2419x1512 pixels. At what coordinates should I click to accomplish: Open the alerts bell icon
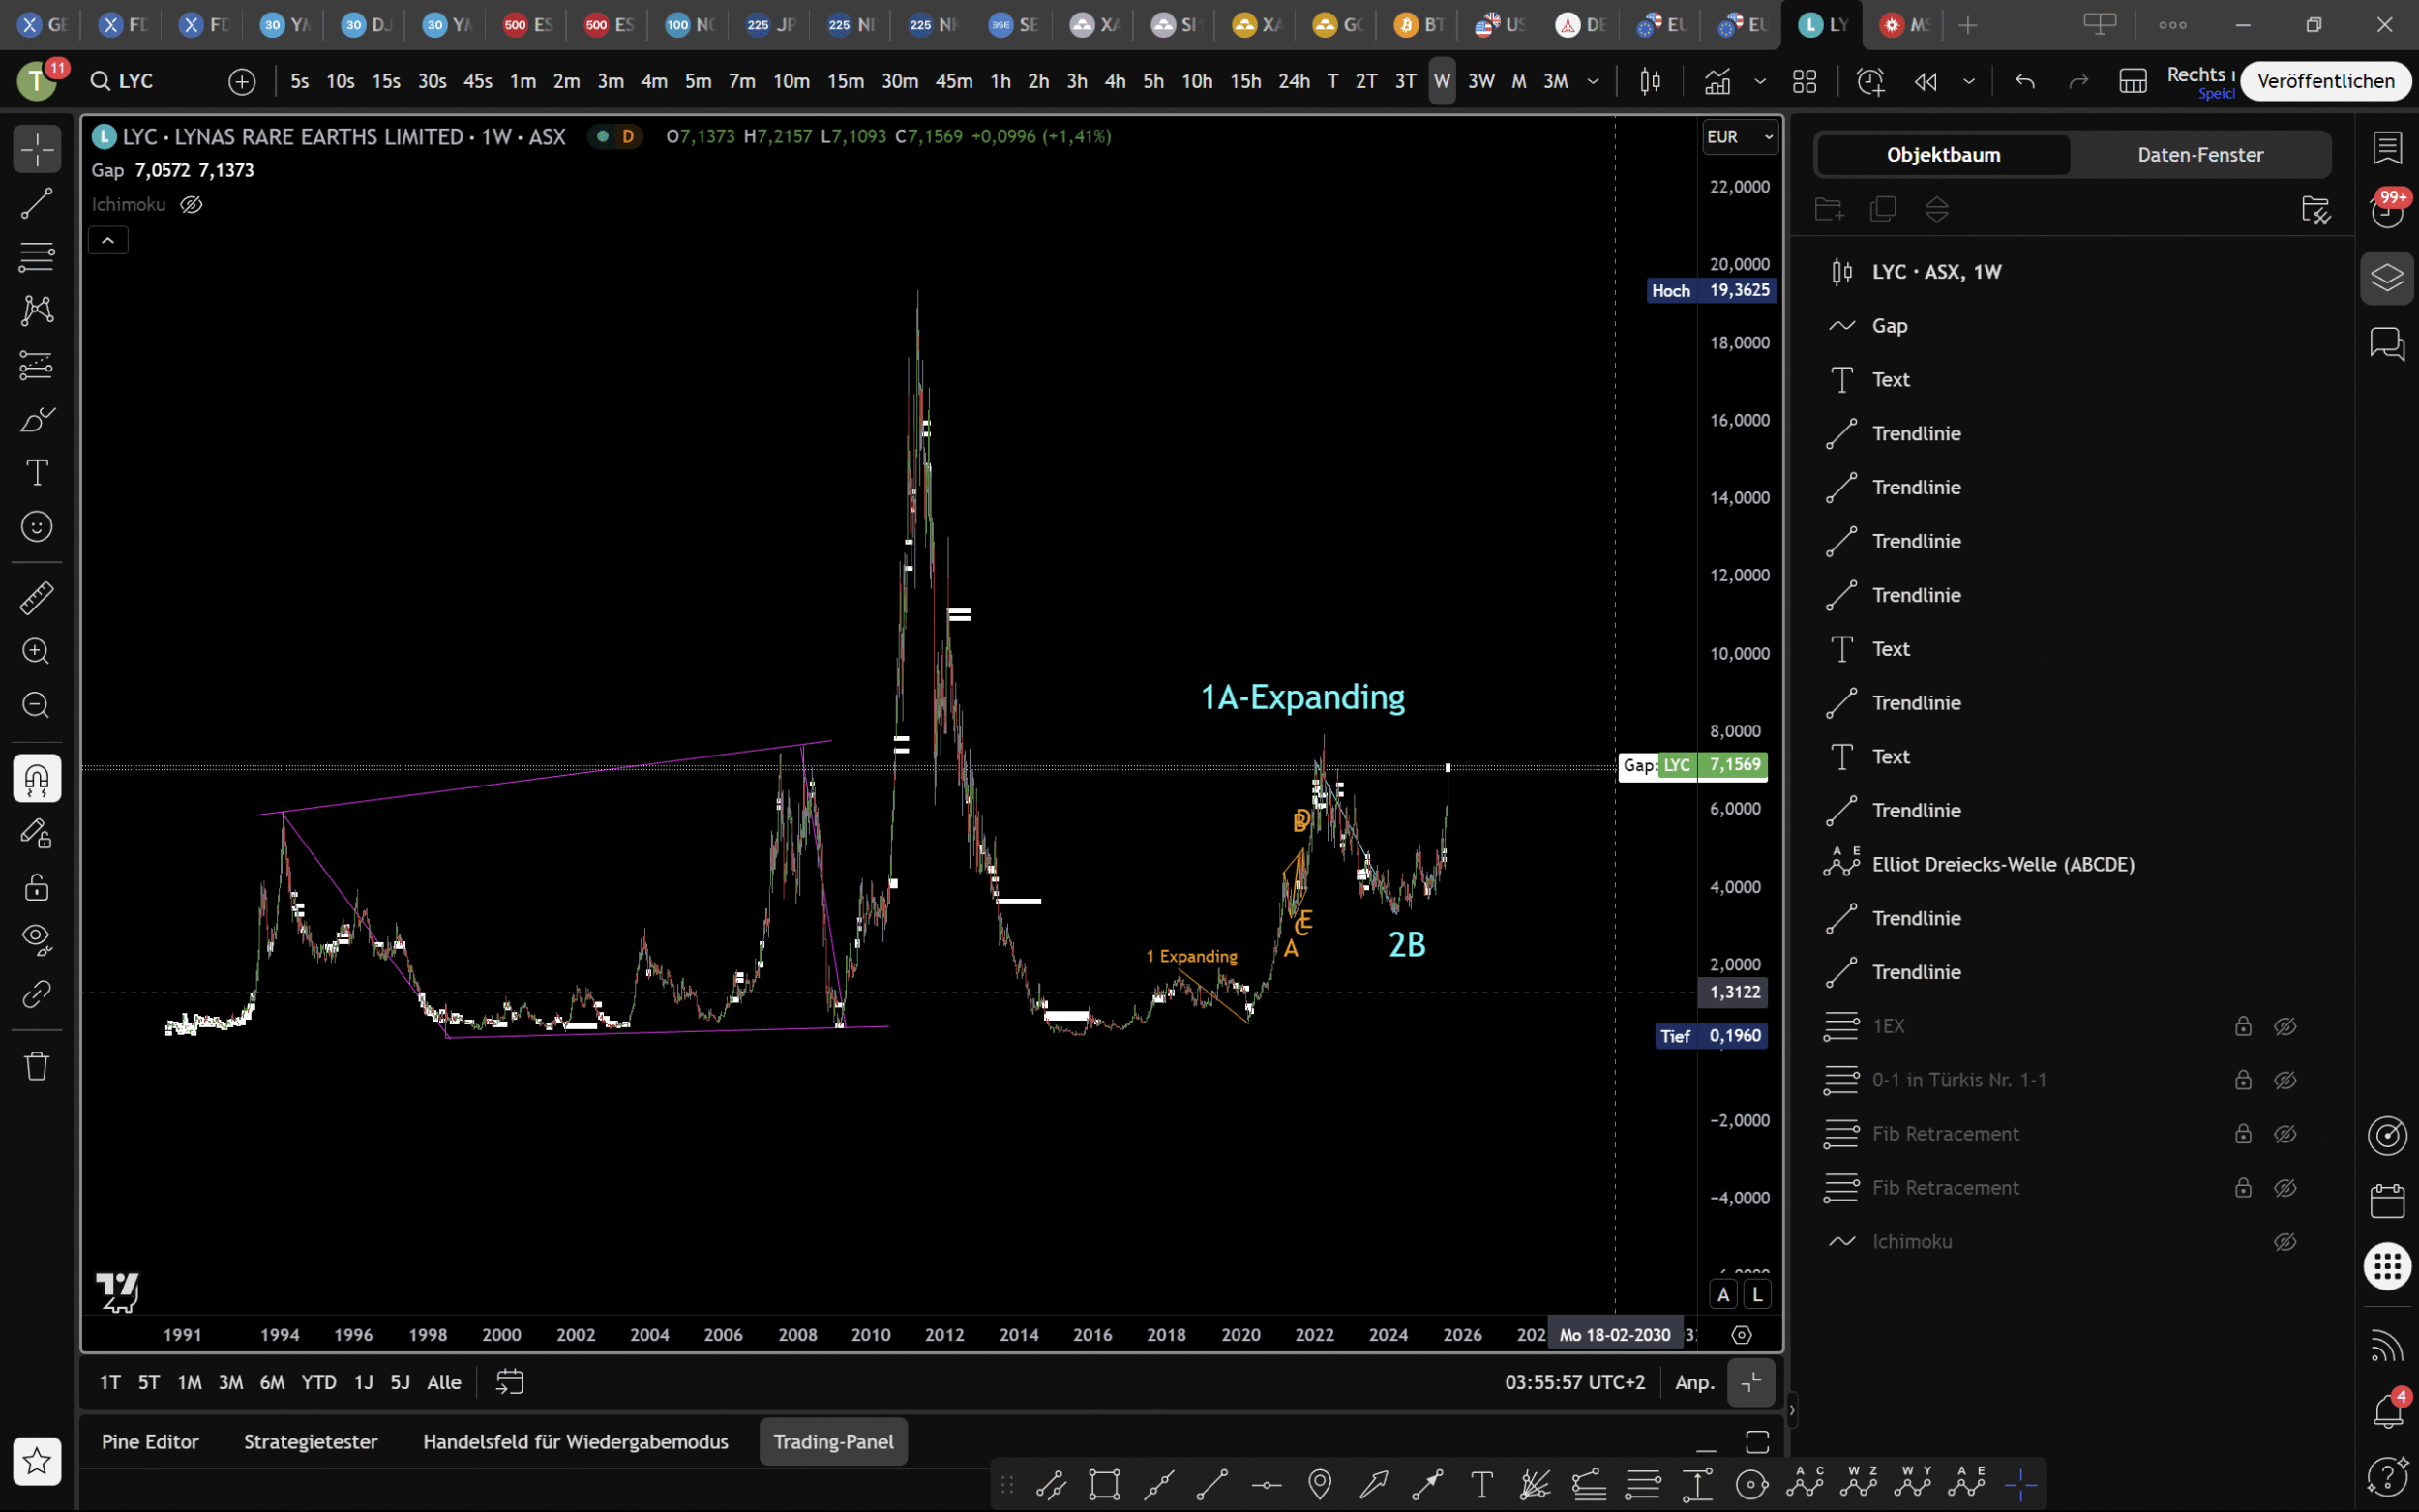2387,1410
